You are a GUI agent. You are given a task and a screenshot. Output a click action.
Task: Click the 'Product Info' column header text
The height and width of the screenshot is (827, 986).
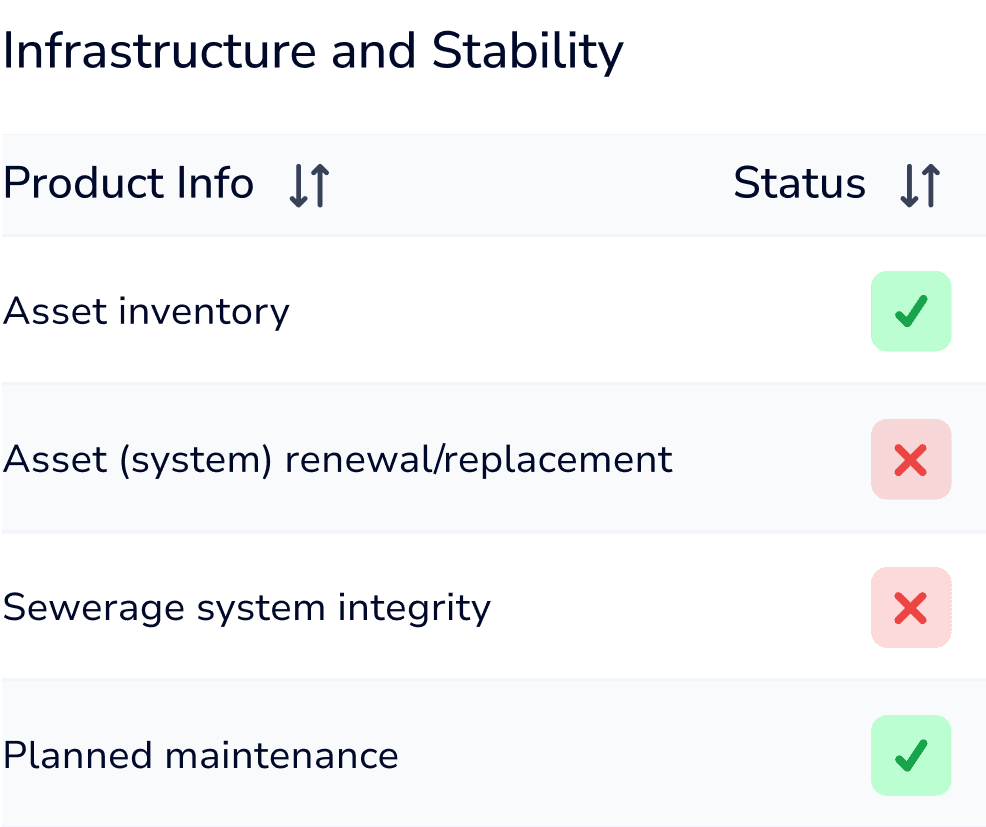click(x=129, y=184)
